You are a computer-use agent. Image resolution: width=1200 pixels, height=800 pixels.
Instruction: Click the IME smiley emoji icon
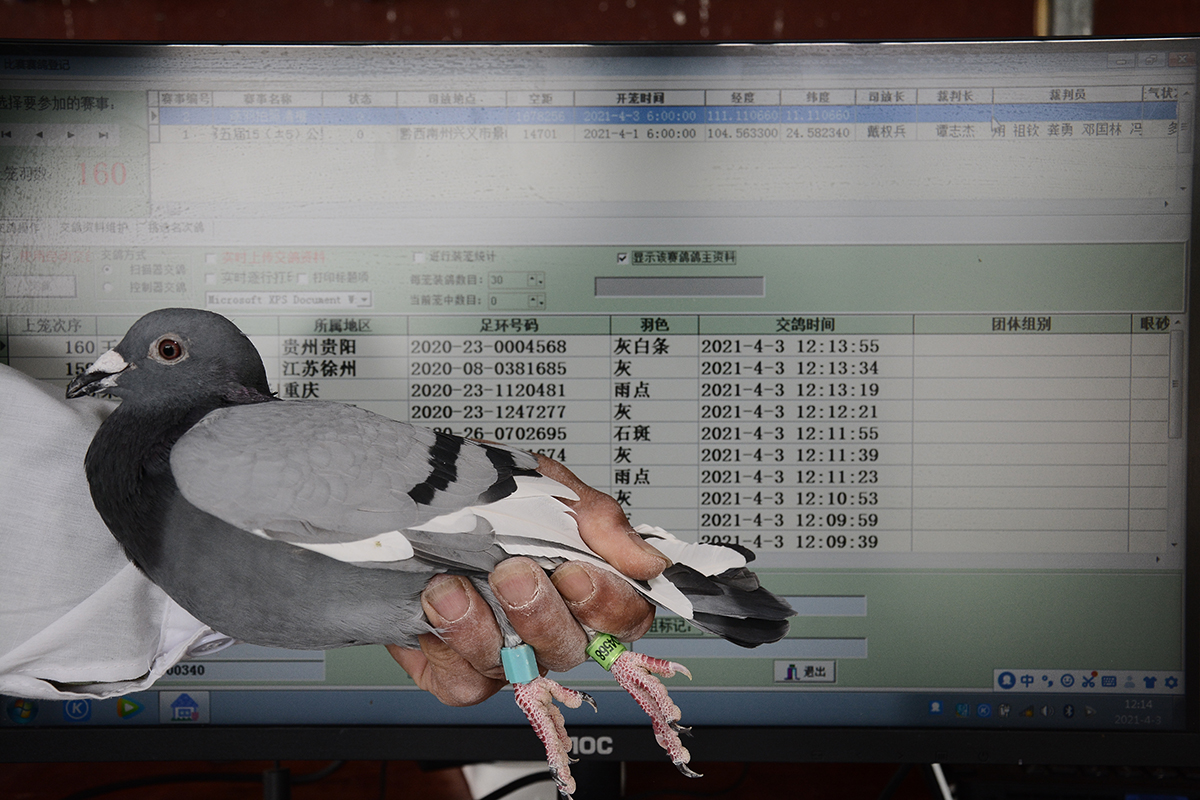pos(1068,681)
